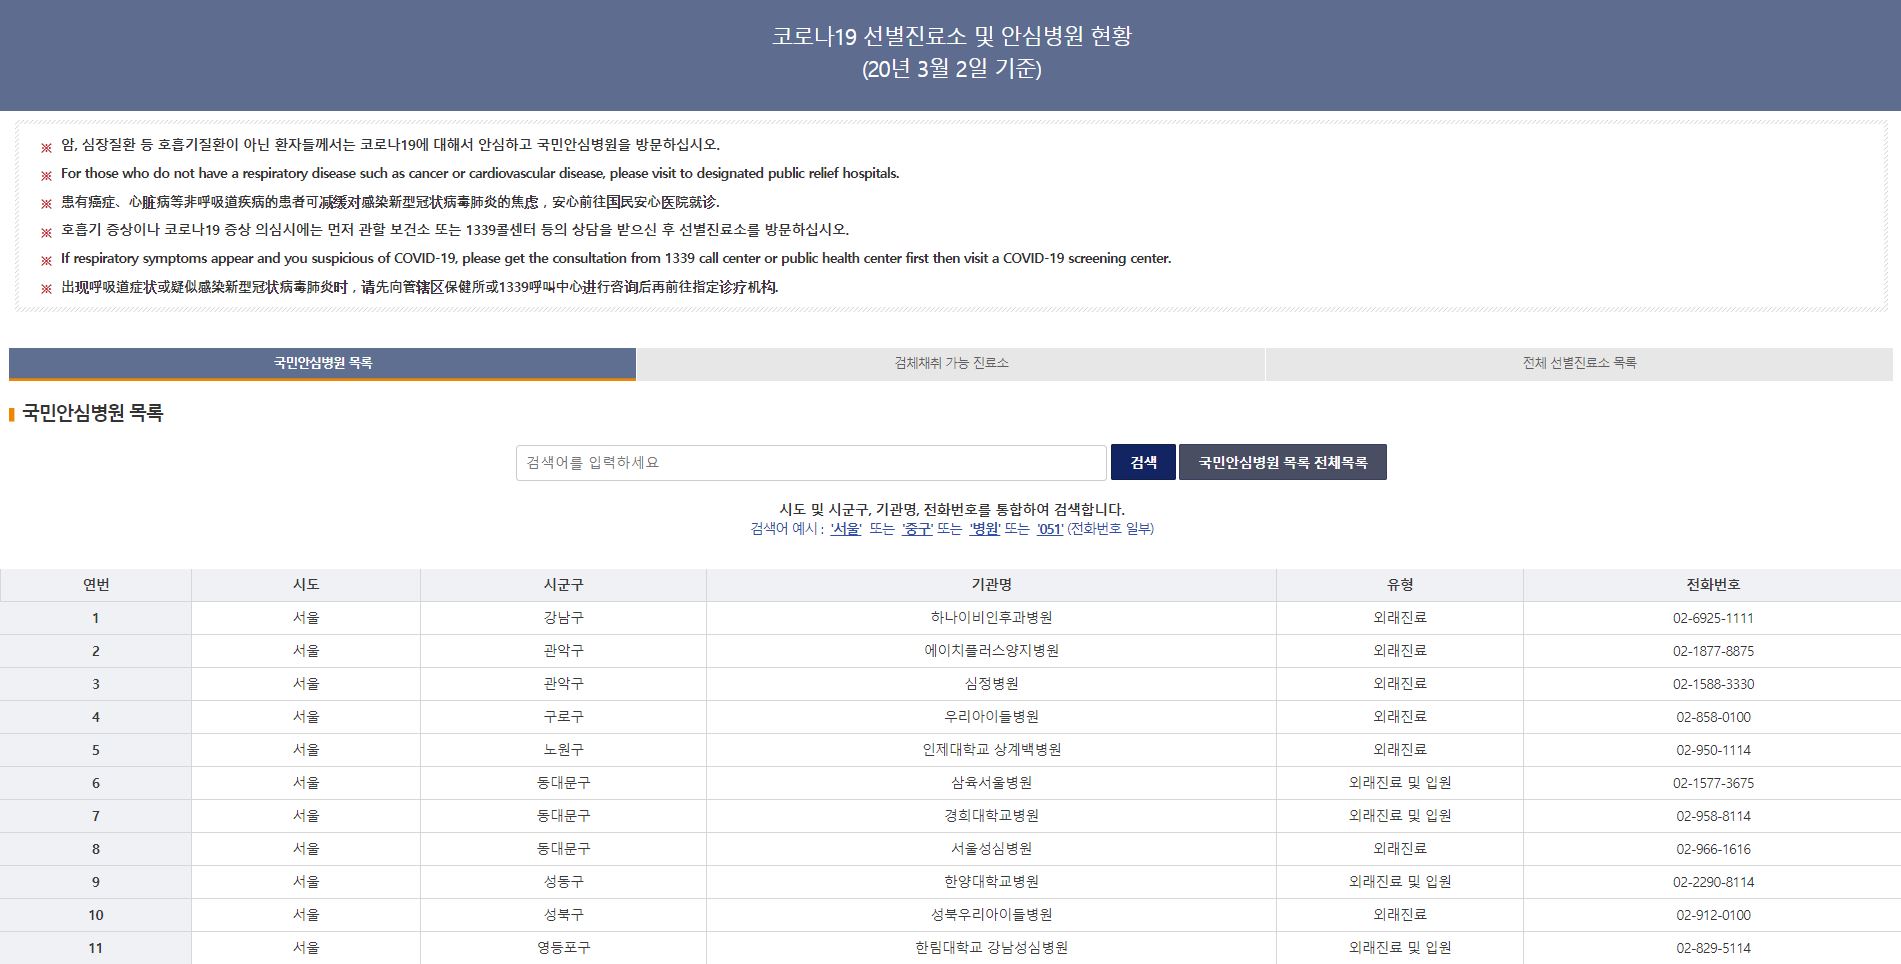Click the 기관명 column header
1901x964 pixels.
click(991, 585)
